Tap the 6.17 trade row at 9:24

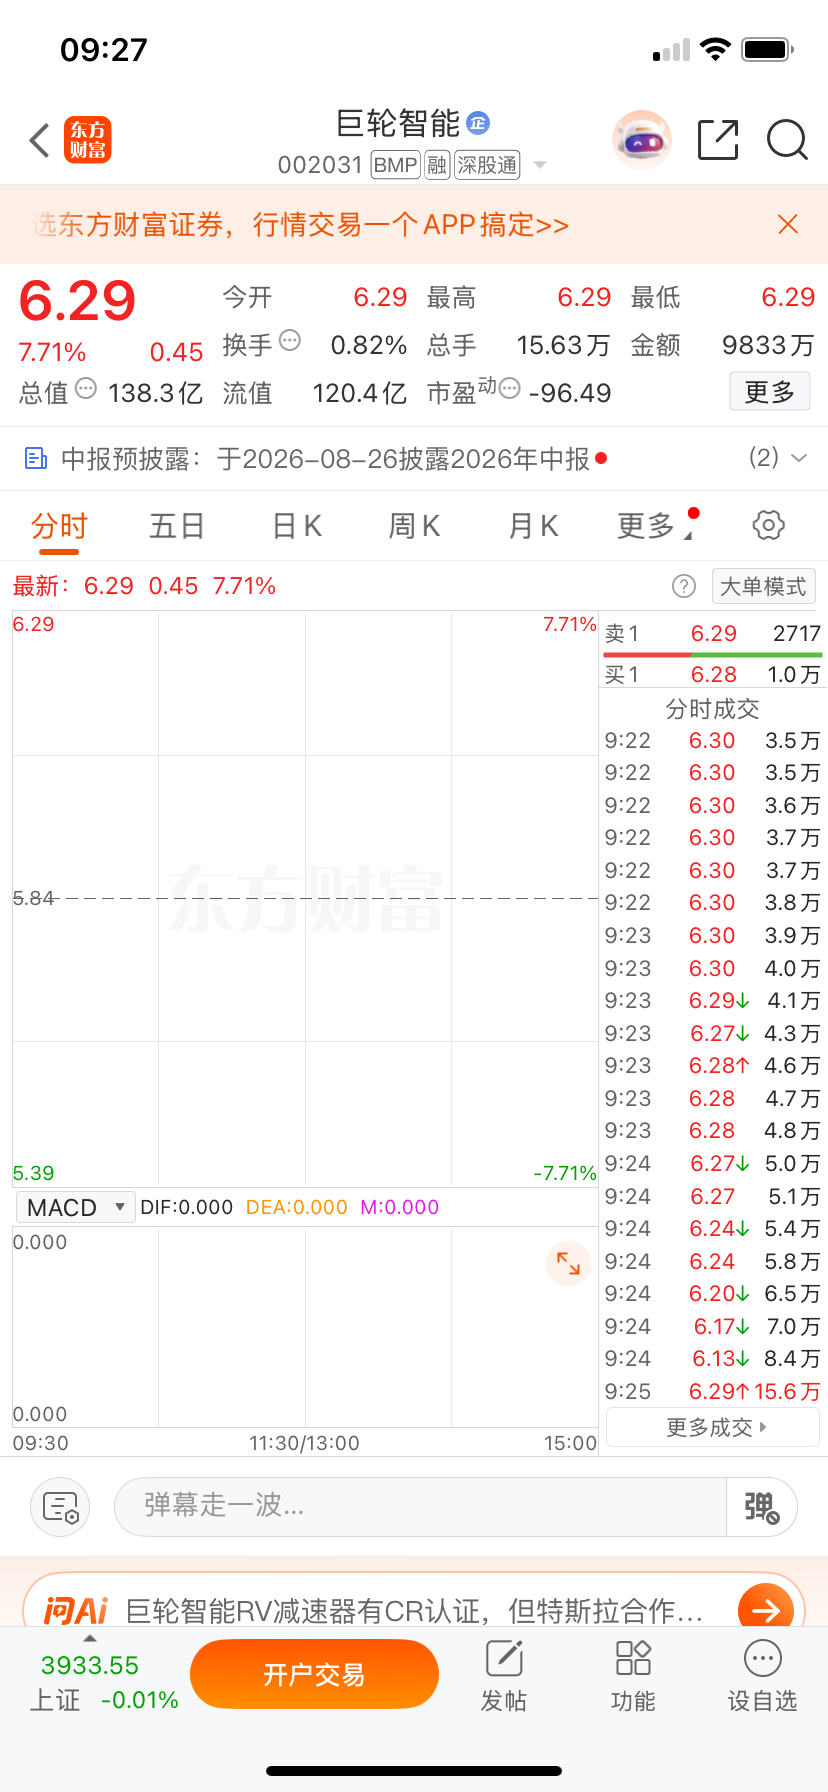[x=712, y=1327]
